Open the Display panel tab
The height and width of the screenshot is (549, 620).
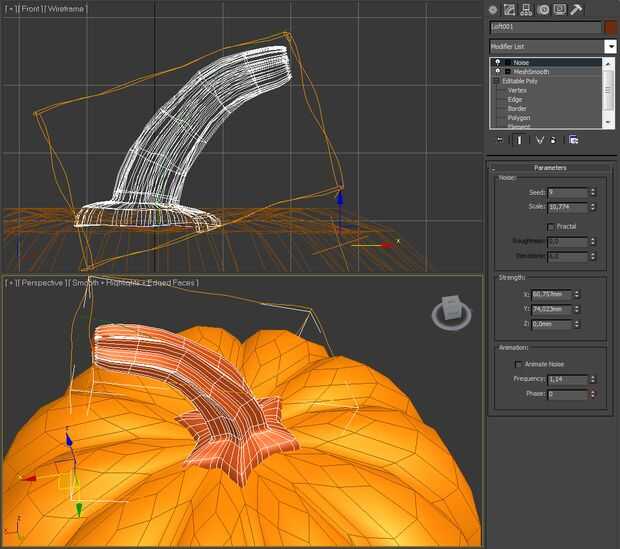click(559, 9)
